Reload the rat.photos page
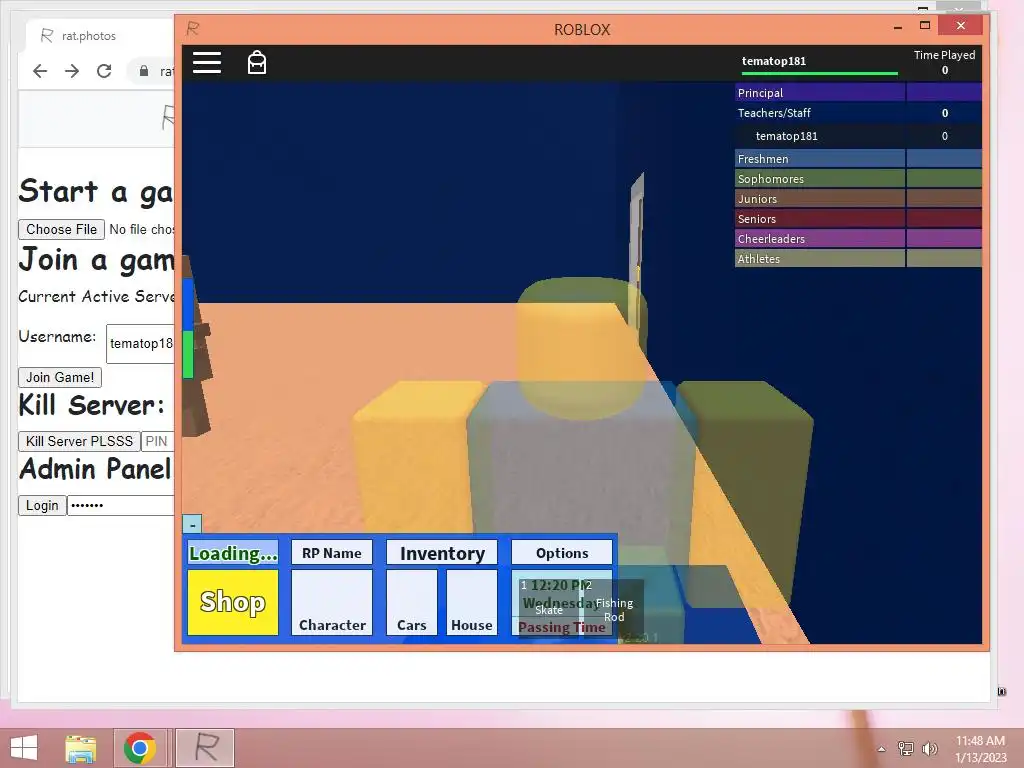The width and height of the screenshot is (1024, 768). coord(104,71)
